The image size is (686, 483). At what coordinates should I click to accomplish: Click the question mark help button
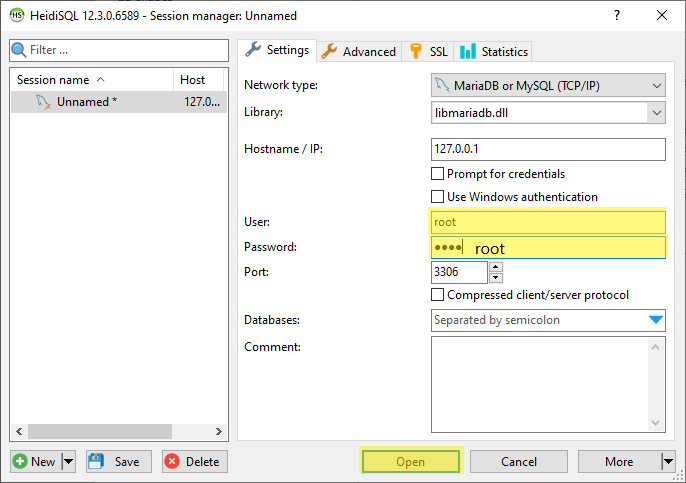click(617, 15)
